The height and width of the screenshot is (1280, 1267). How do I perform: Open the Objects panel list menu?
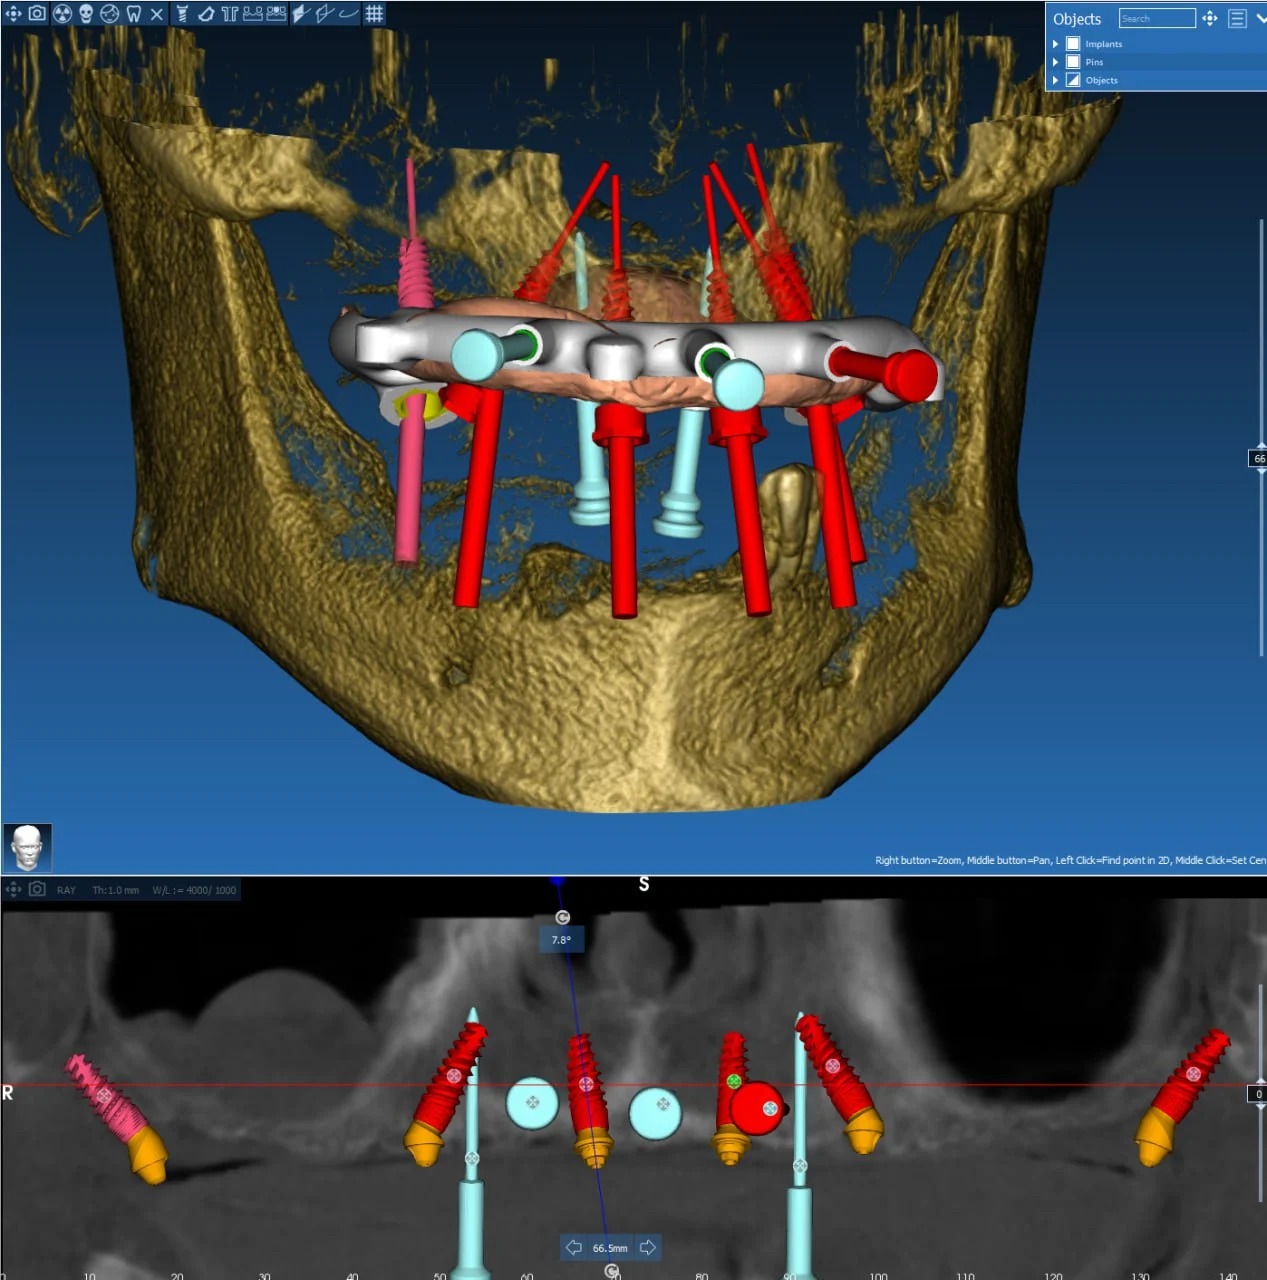click(1237, 18)
